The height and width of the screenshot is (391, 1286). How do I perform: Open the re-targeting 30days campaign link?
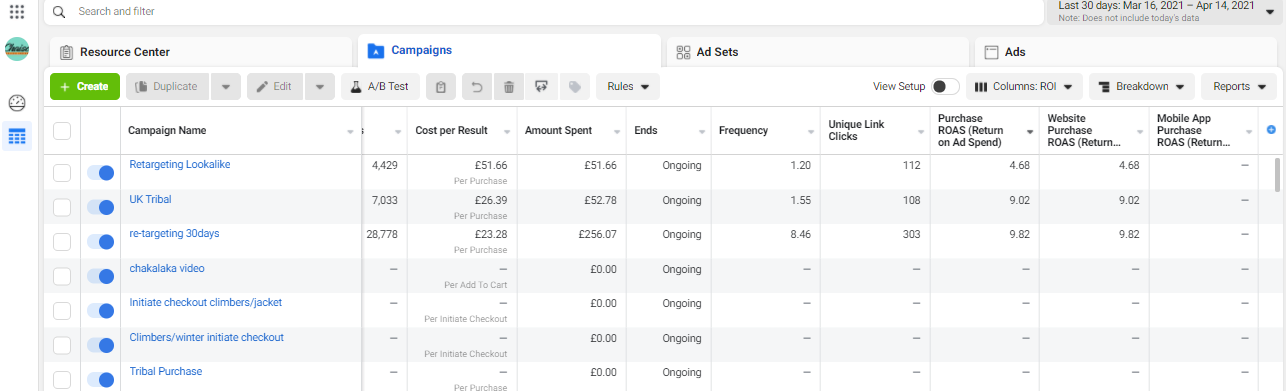[174, 233]
